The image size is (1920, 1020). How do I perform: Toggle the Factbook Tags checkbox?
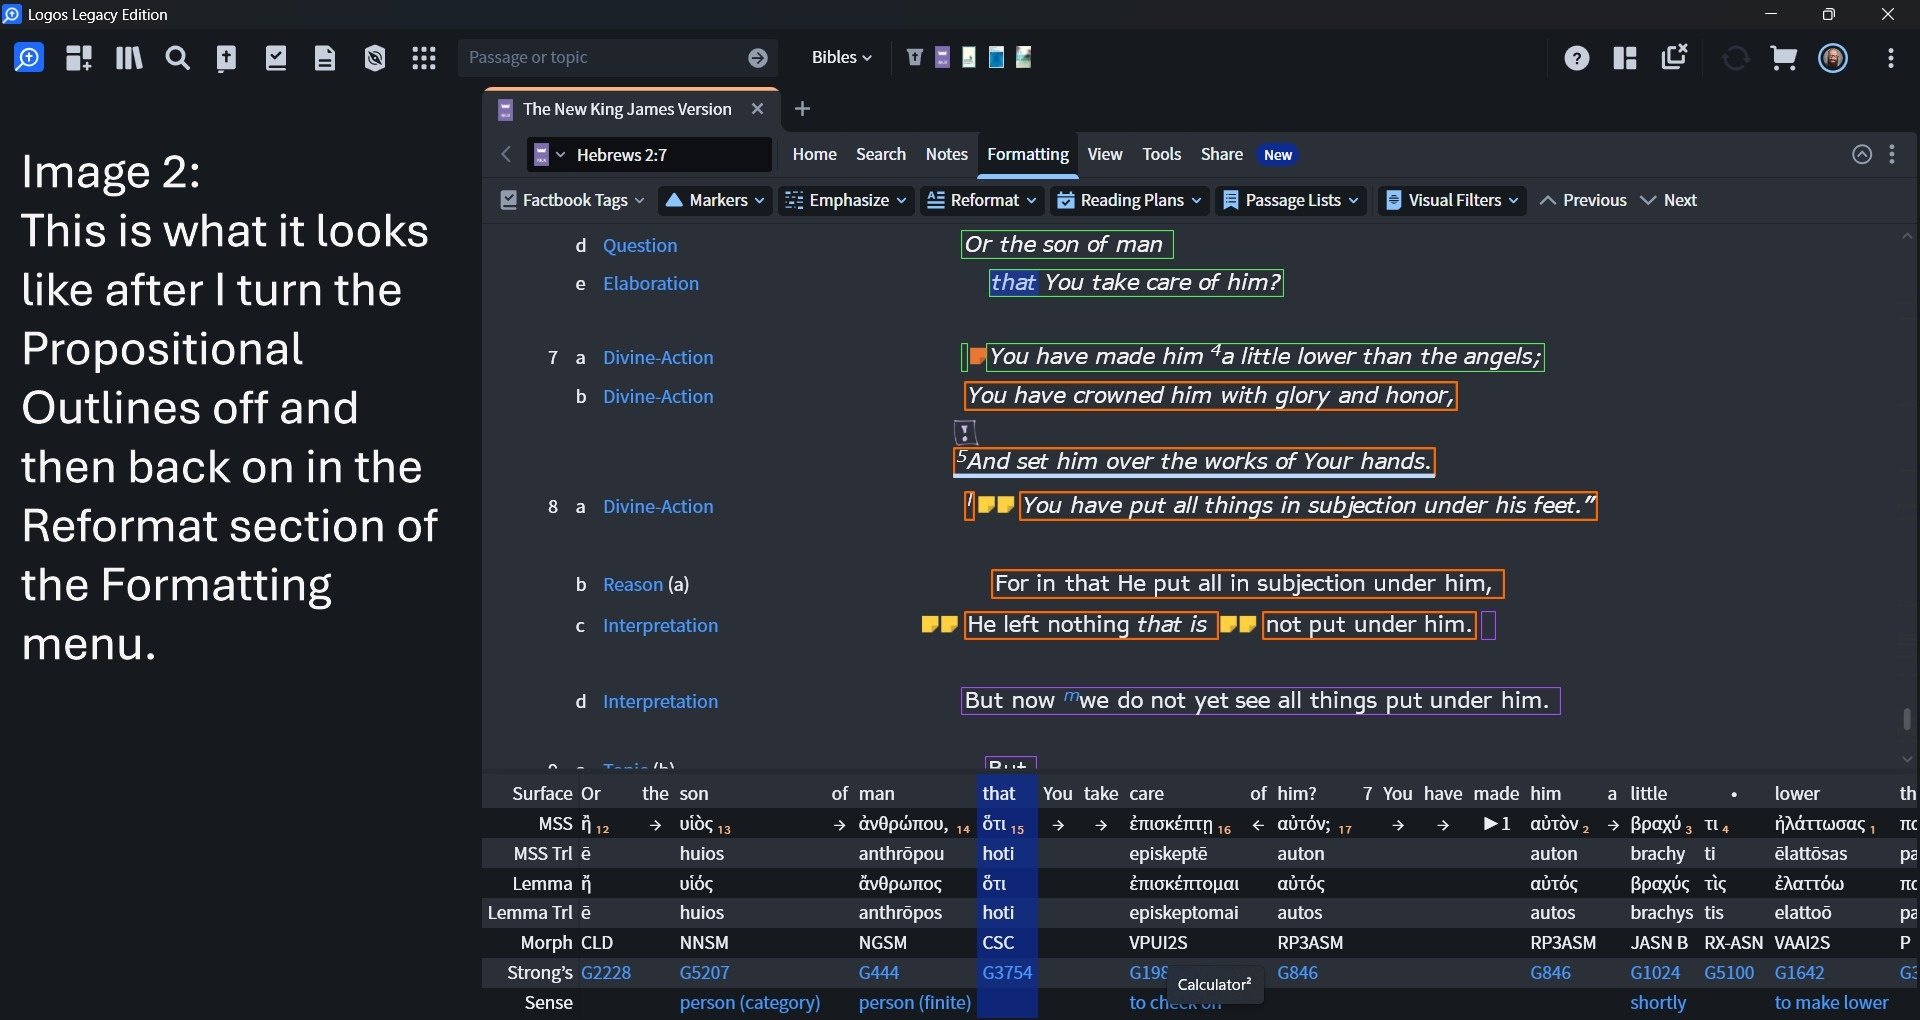coord(509,200)
